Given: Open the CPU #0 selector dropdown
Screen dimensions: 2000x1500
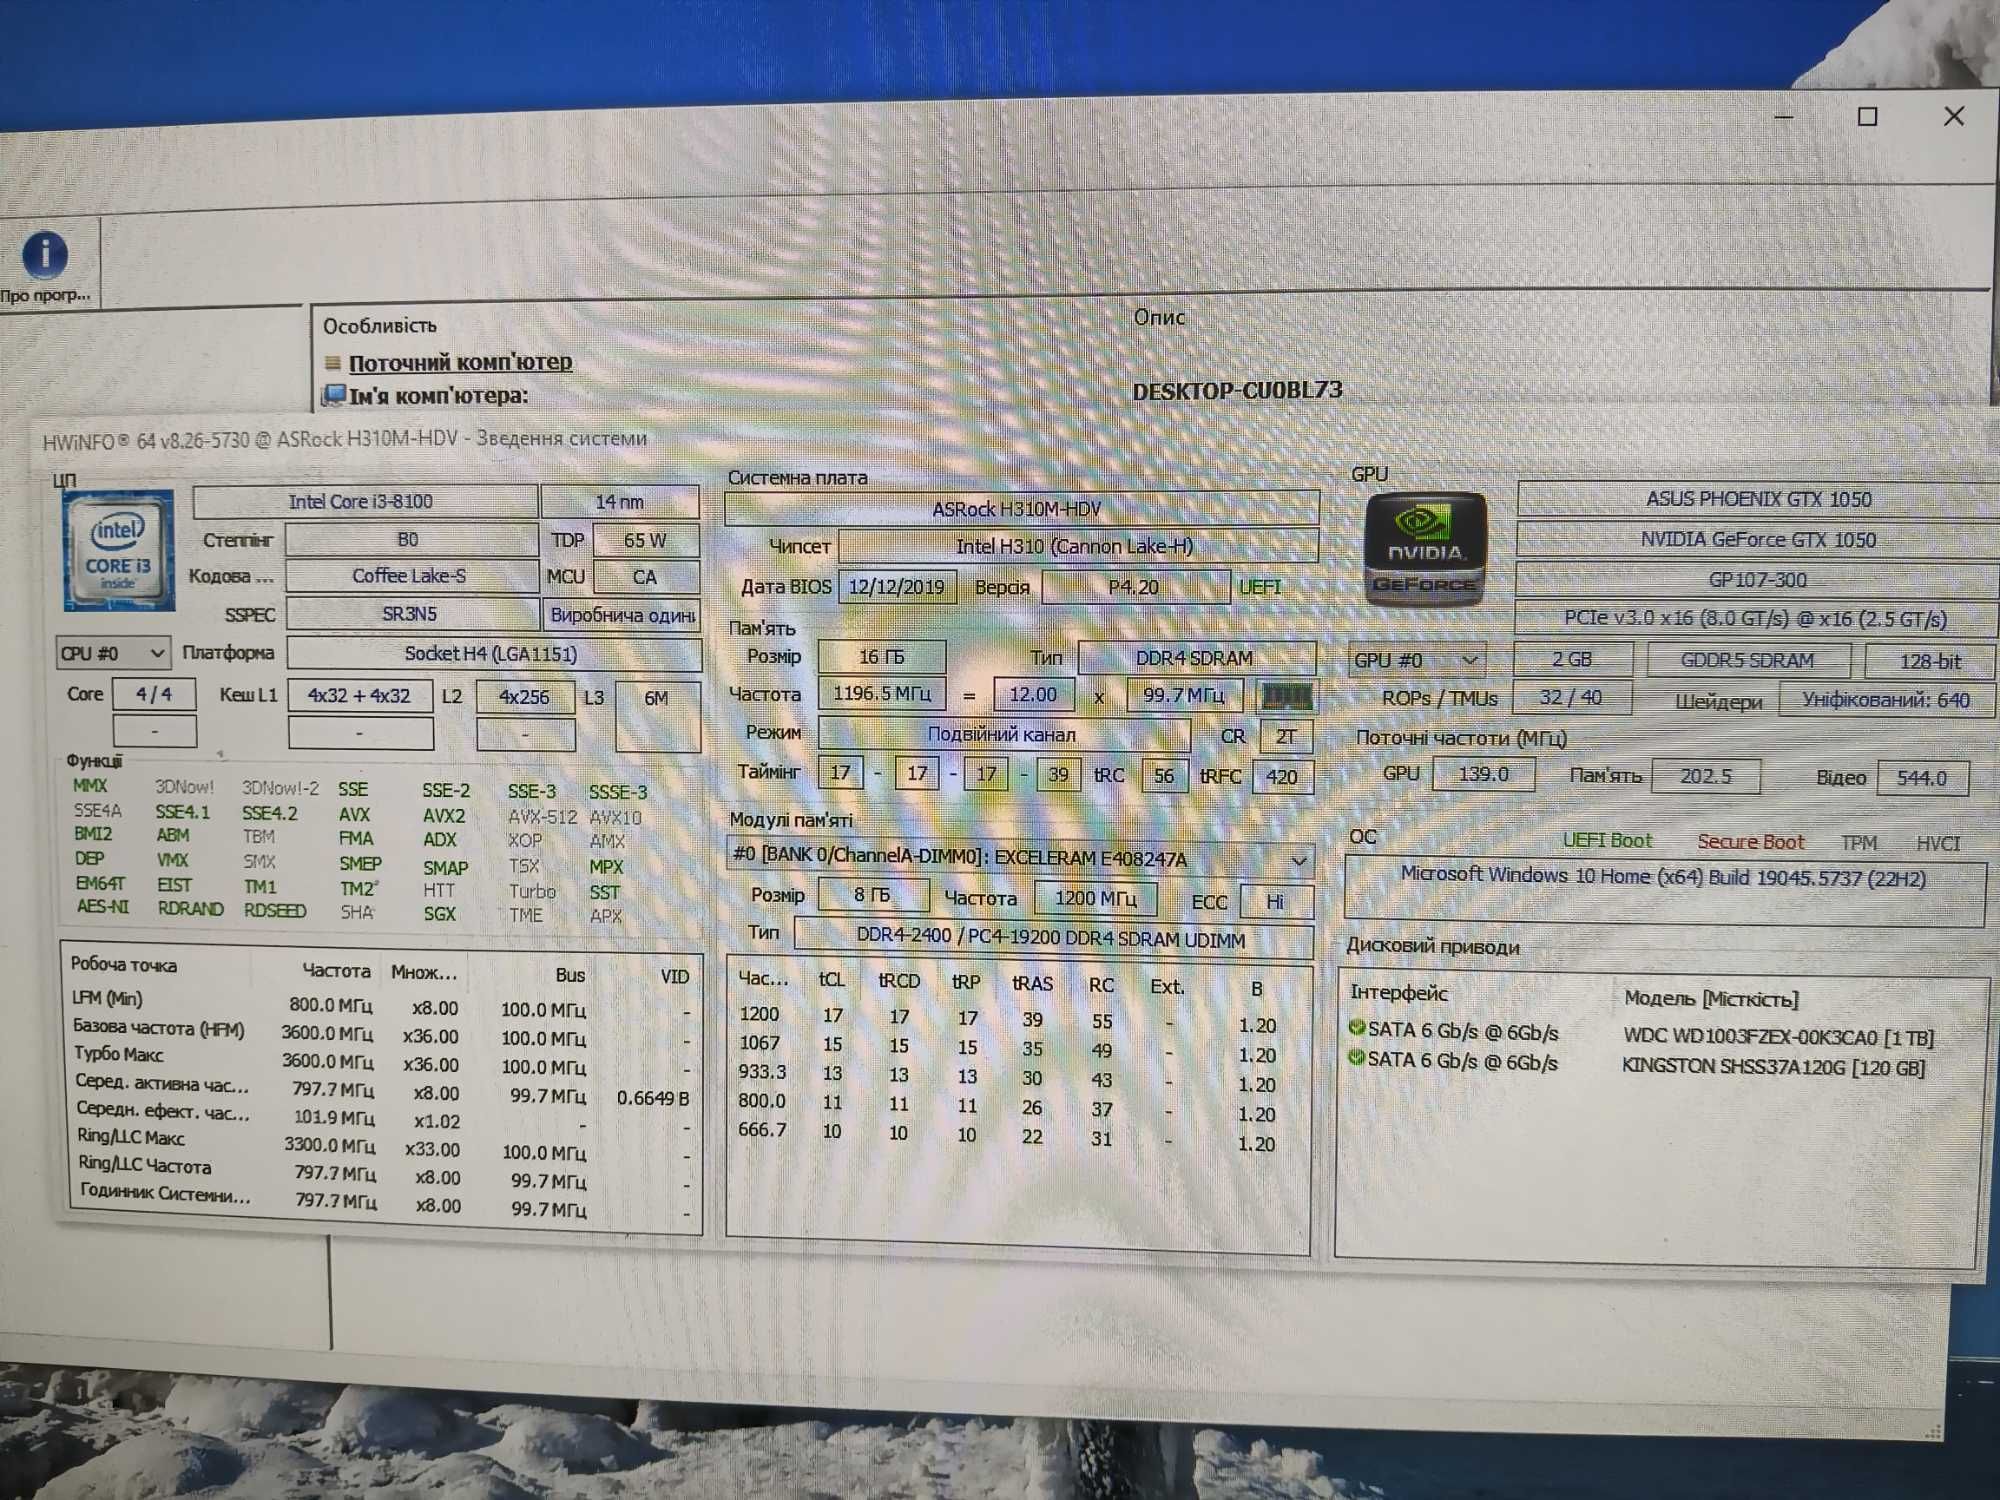Looking at the screenshot, I should [x=113, y=653].
